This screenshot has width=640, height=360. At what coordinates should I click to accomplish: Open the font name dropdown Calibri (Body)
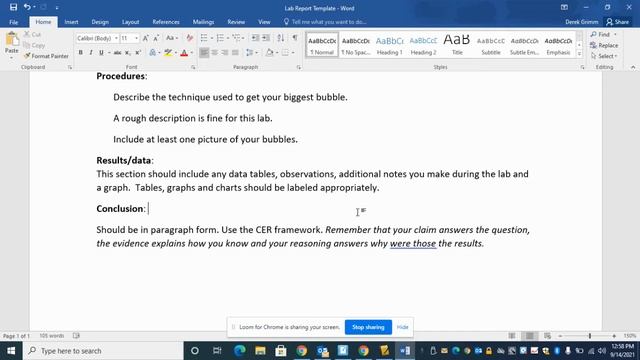pyautogui.click(x=116, y=38)
